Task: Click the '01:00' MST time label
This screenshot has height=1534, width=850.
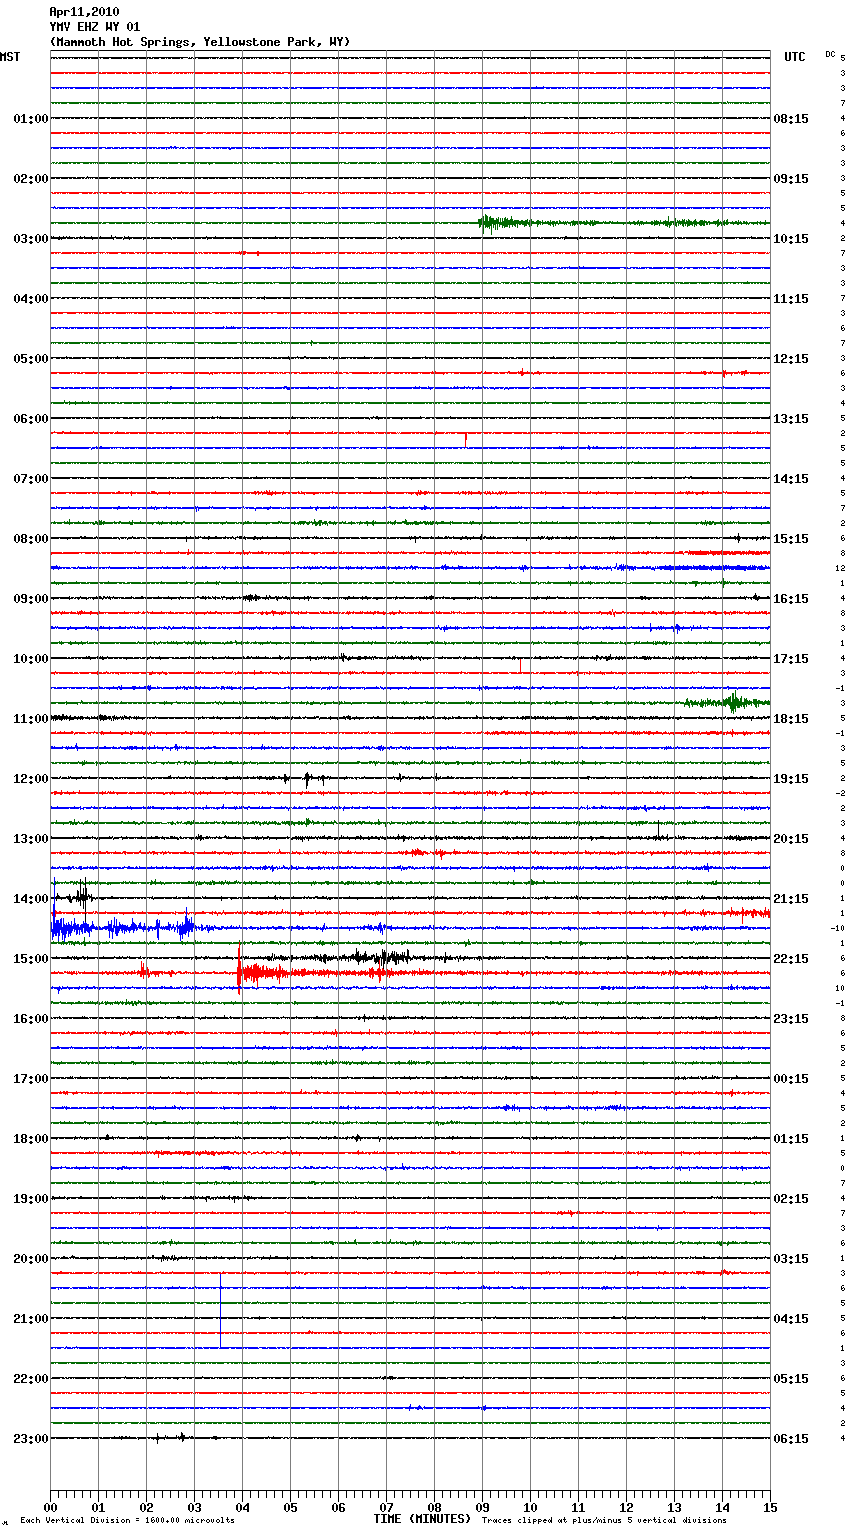Action: pos(31,119)
